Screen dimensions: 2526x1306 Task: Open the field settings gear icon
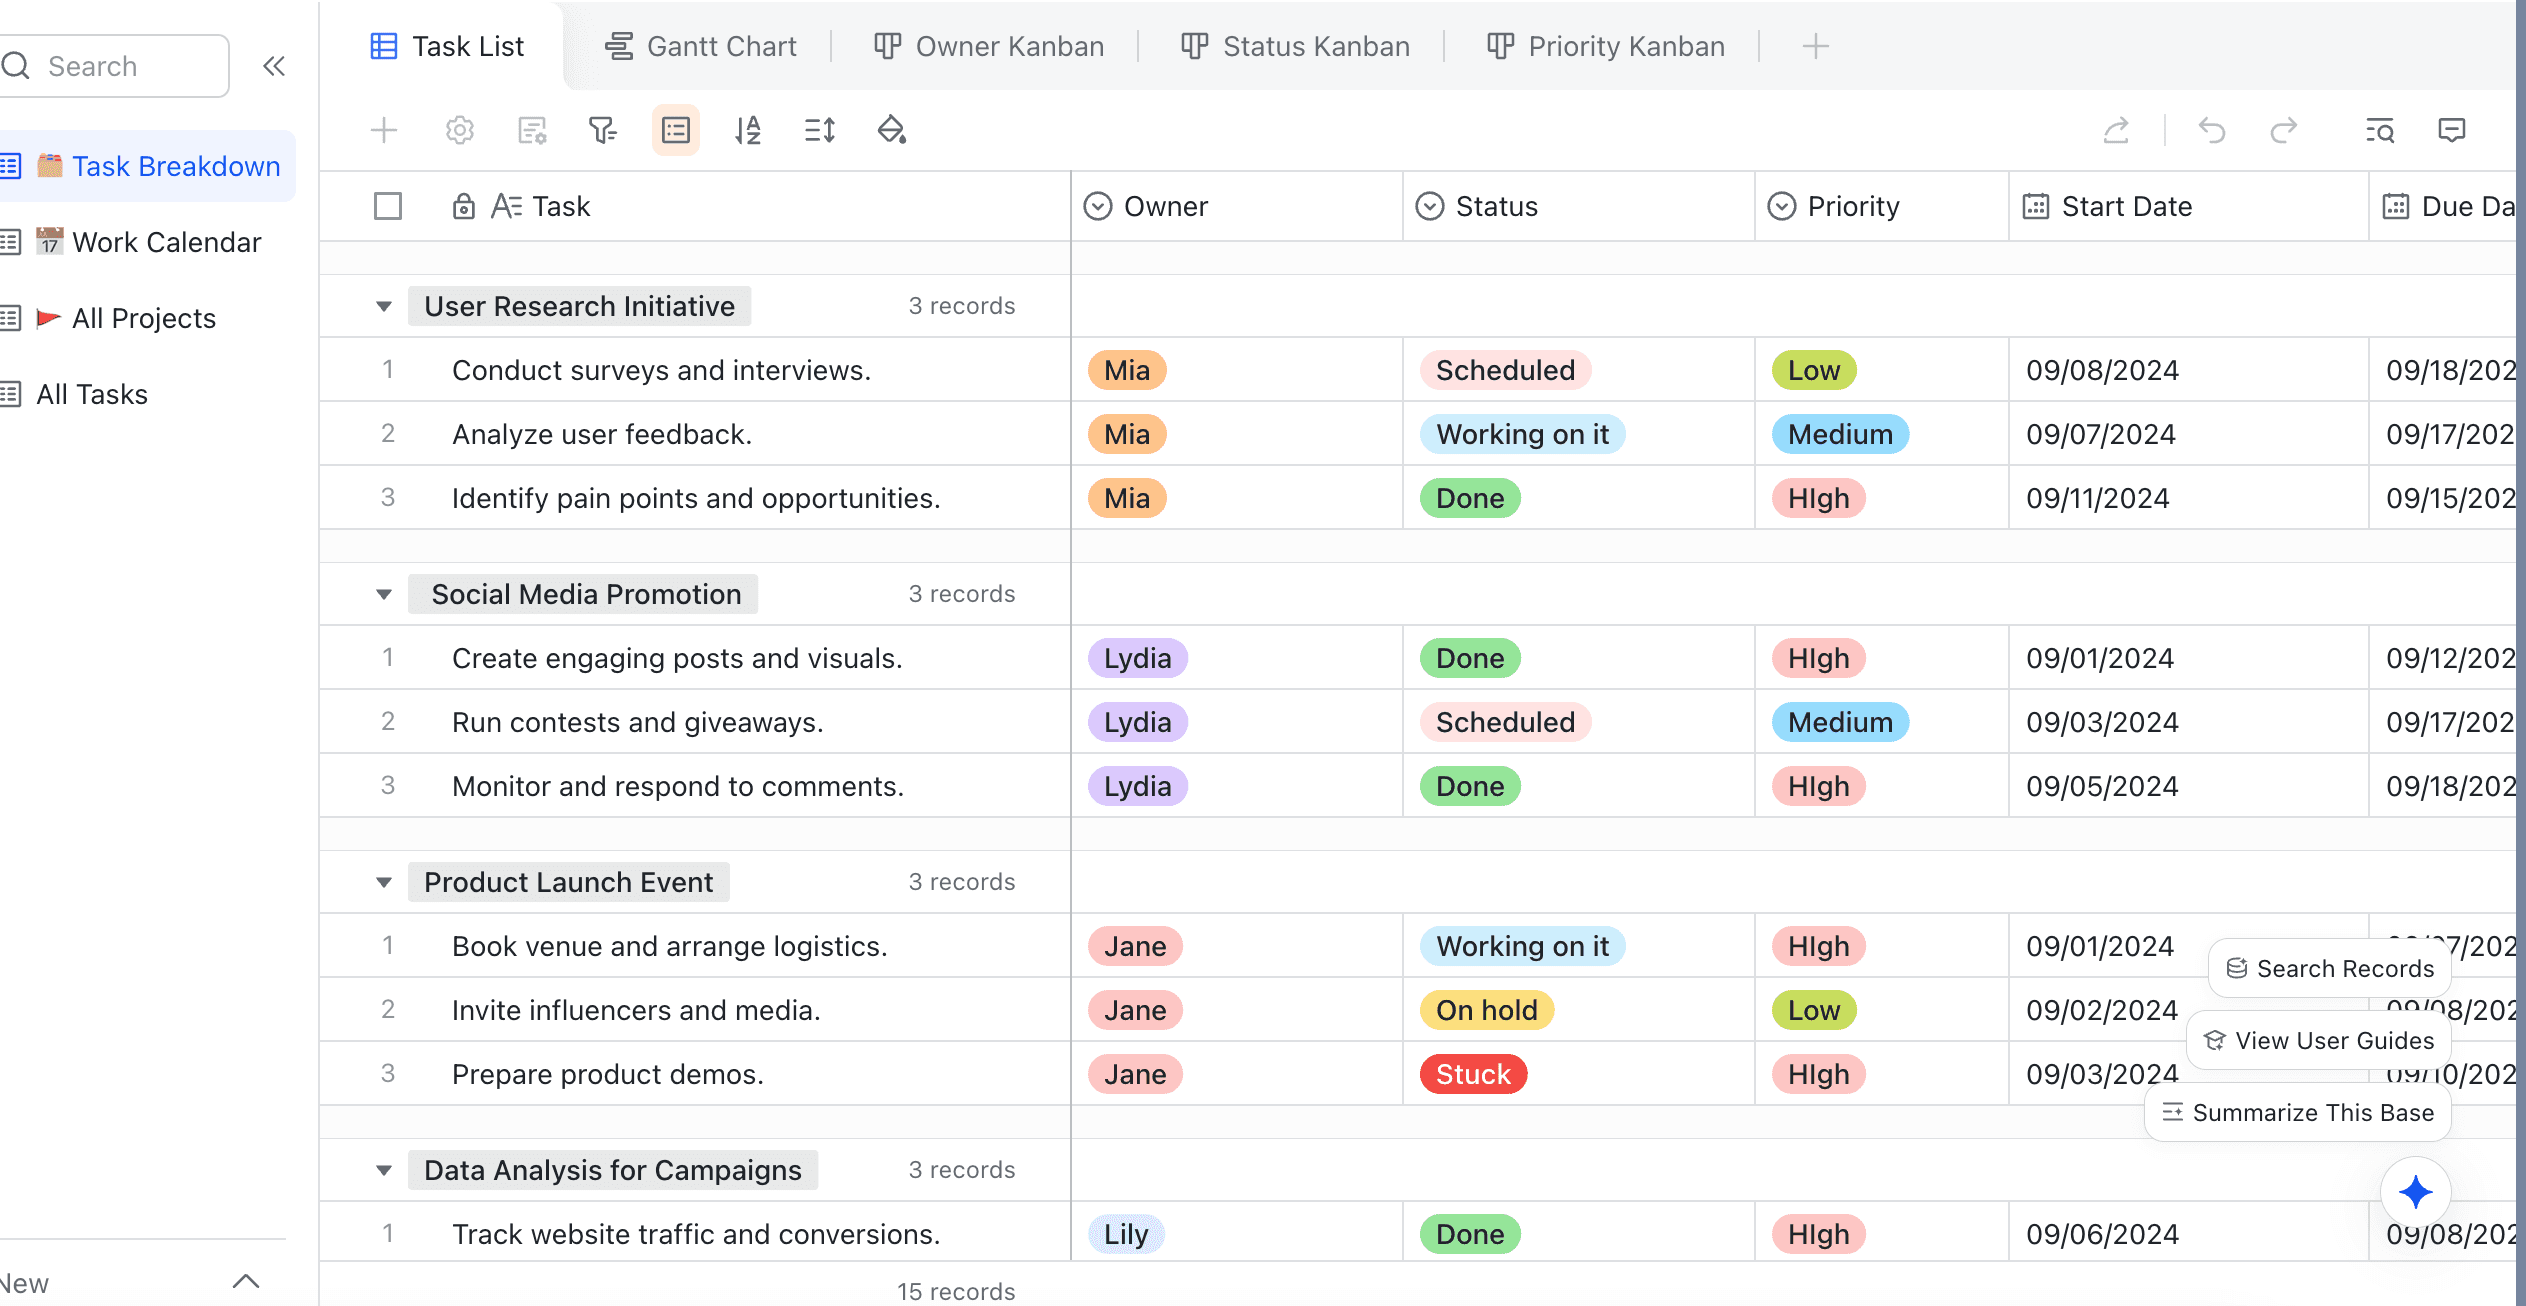(459, 130)
